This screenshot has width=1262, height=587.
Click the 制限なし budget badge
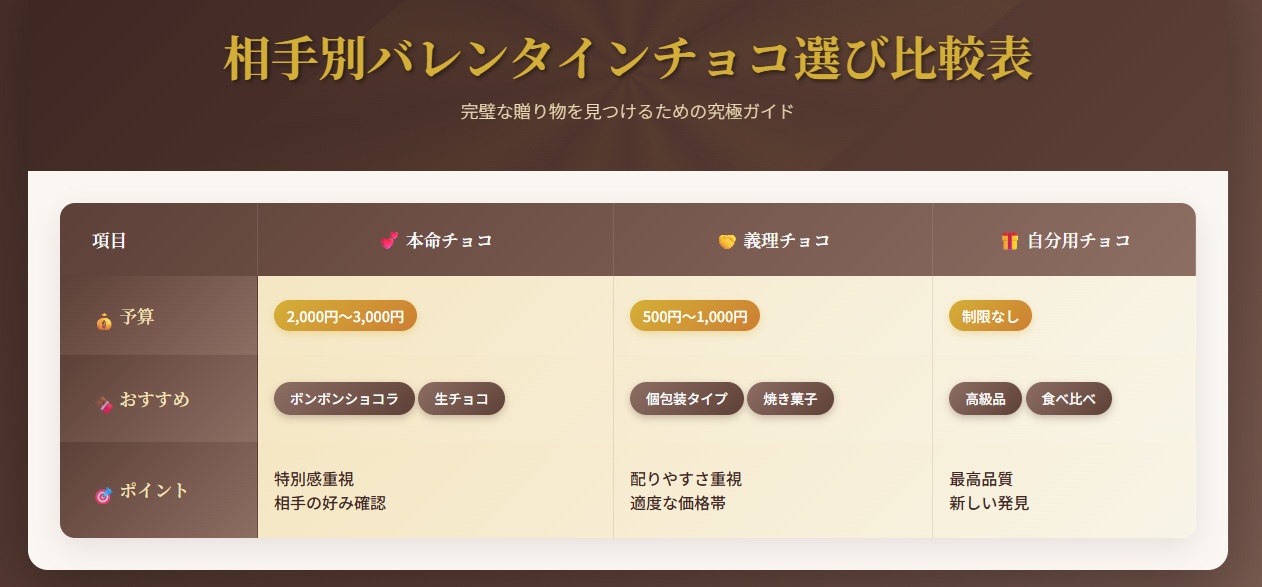coord(990,316)
